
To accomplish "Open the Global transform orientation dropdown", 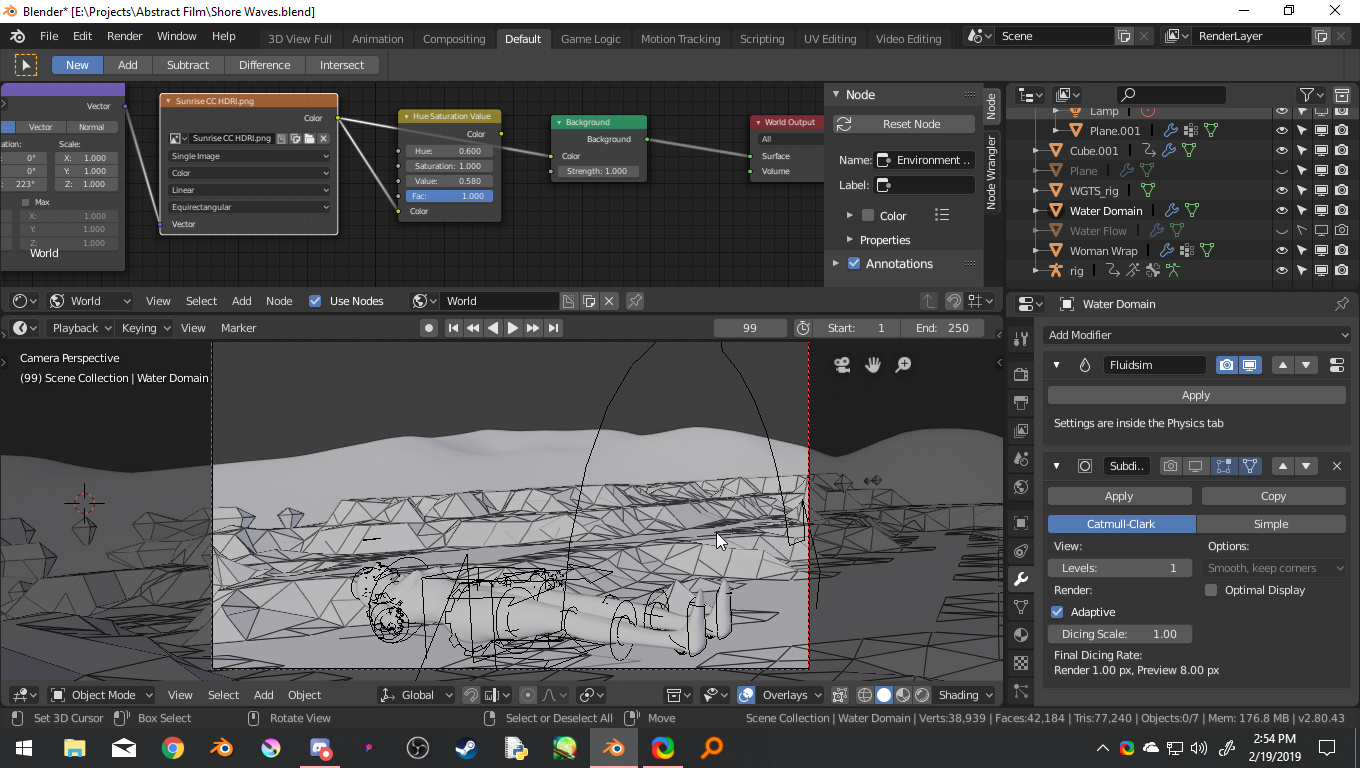I will pyautogui.click(x=417, y=695).
